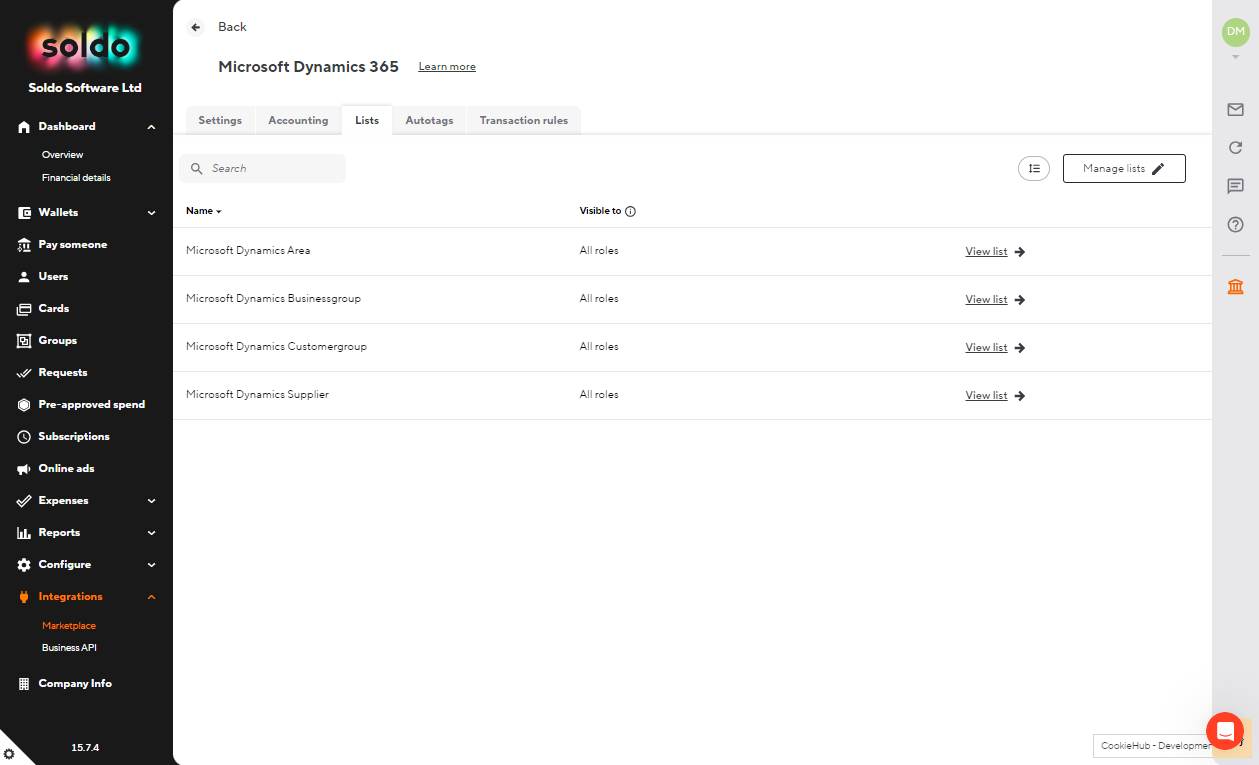Image resolution: width=1259 pixels, height=765 pixels.
Task: Click the bottom-left corner settings gear
Action: pos(10,754)
